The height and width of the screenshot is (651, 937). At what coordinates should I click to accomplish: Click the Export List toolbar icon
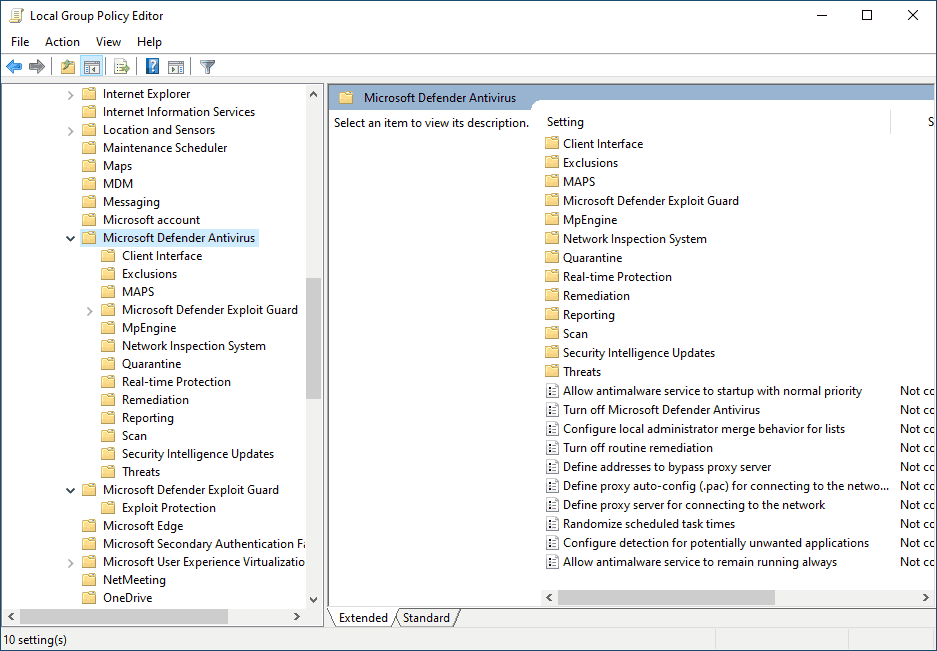(121, 66)
